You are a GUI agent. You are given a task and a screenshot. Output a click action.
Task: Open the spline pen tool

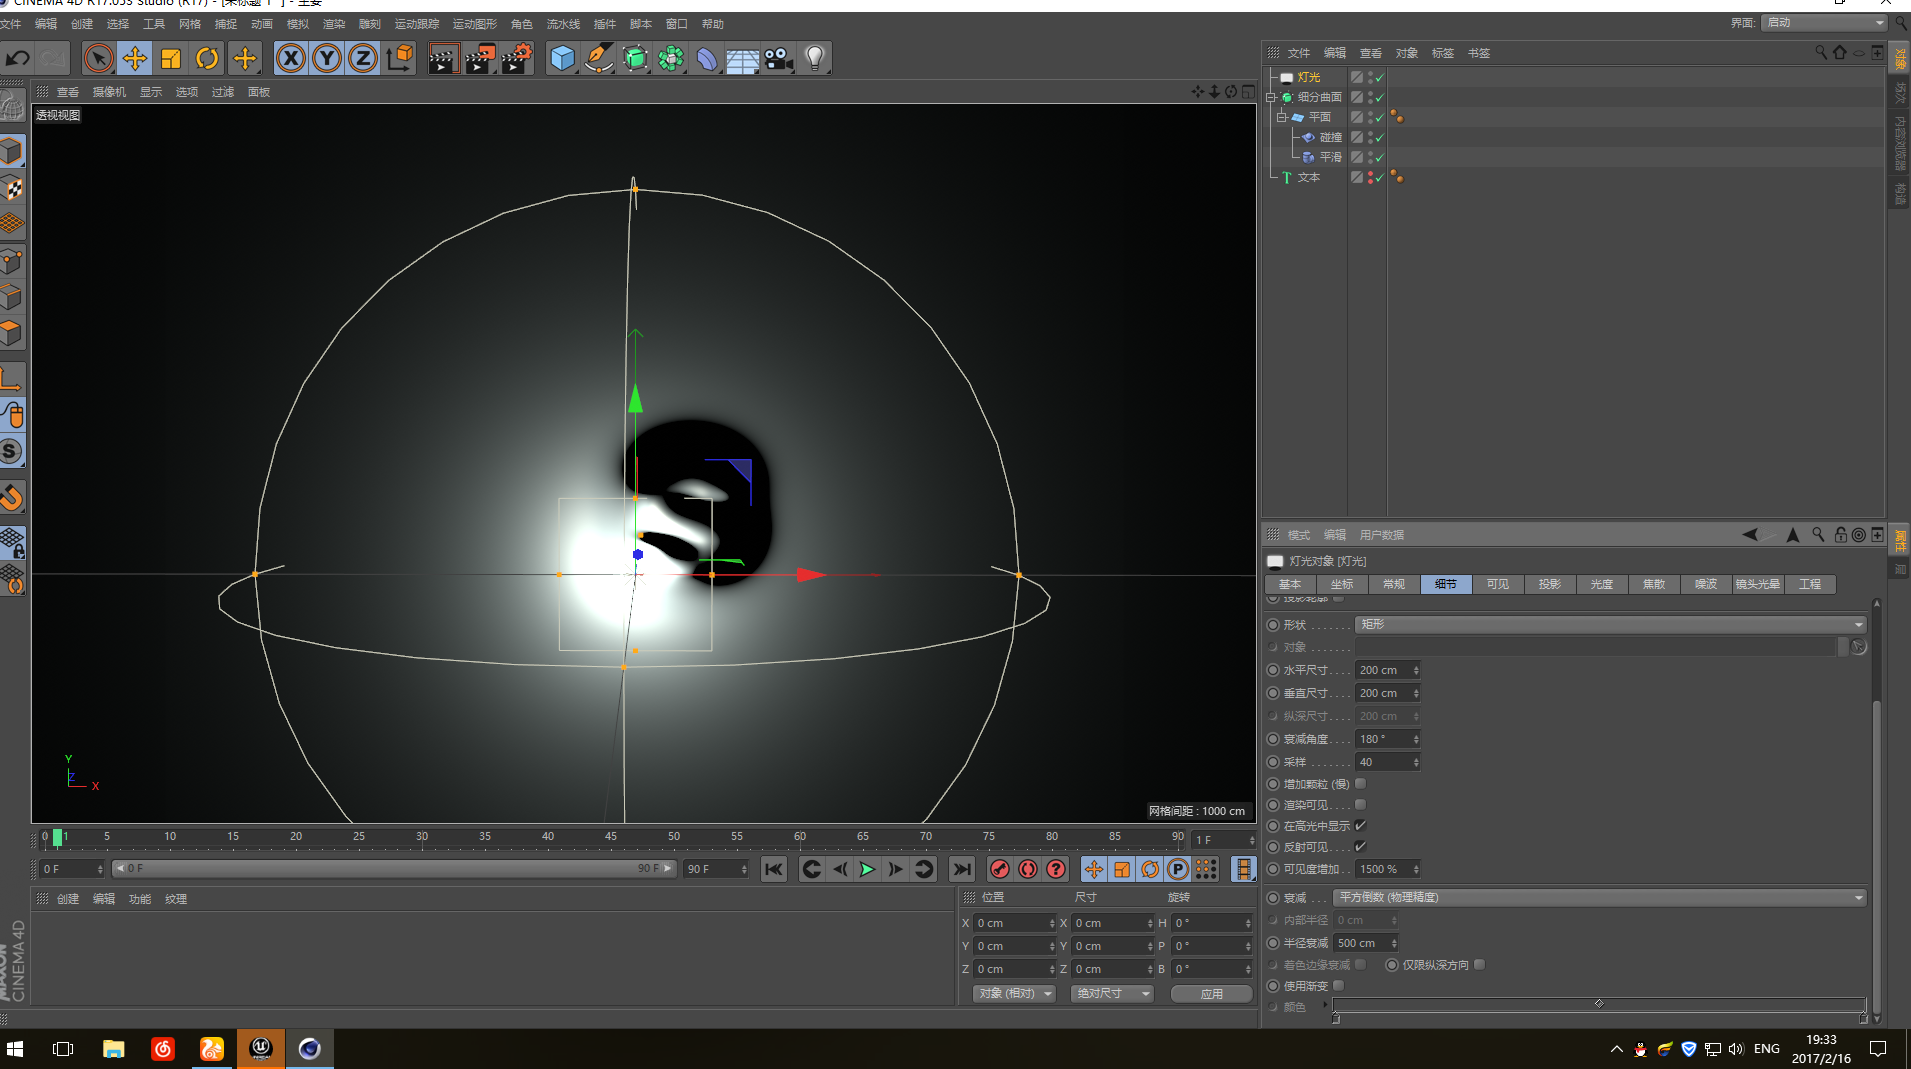click(x=598, y=59)
